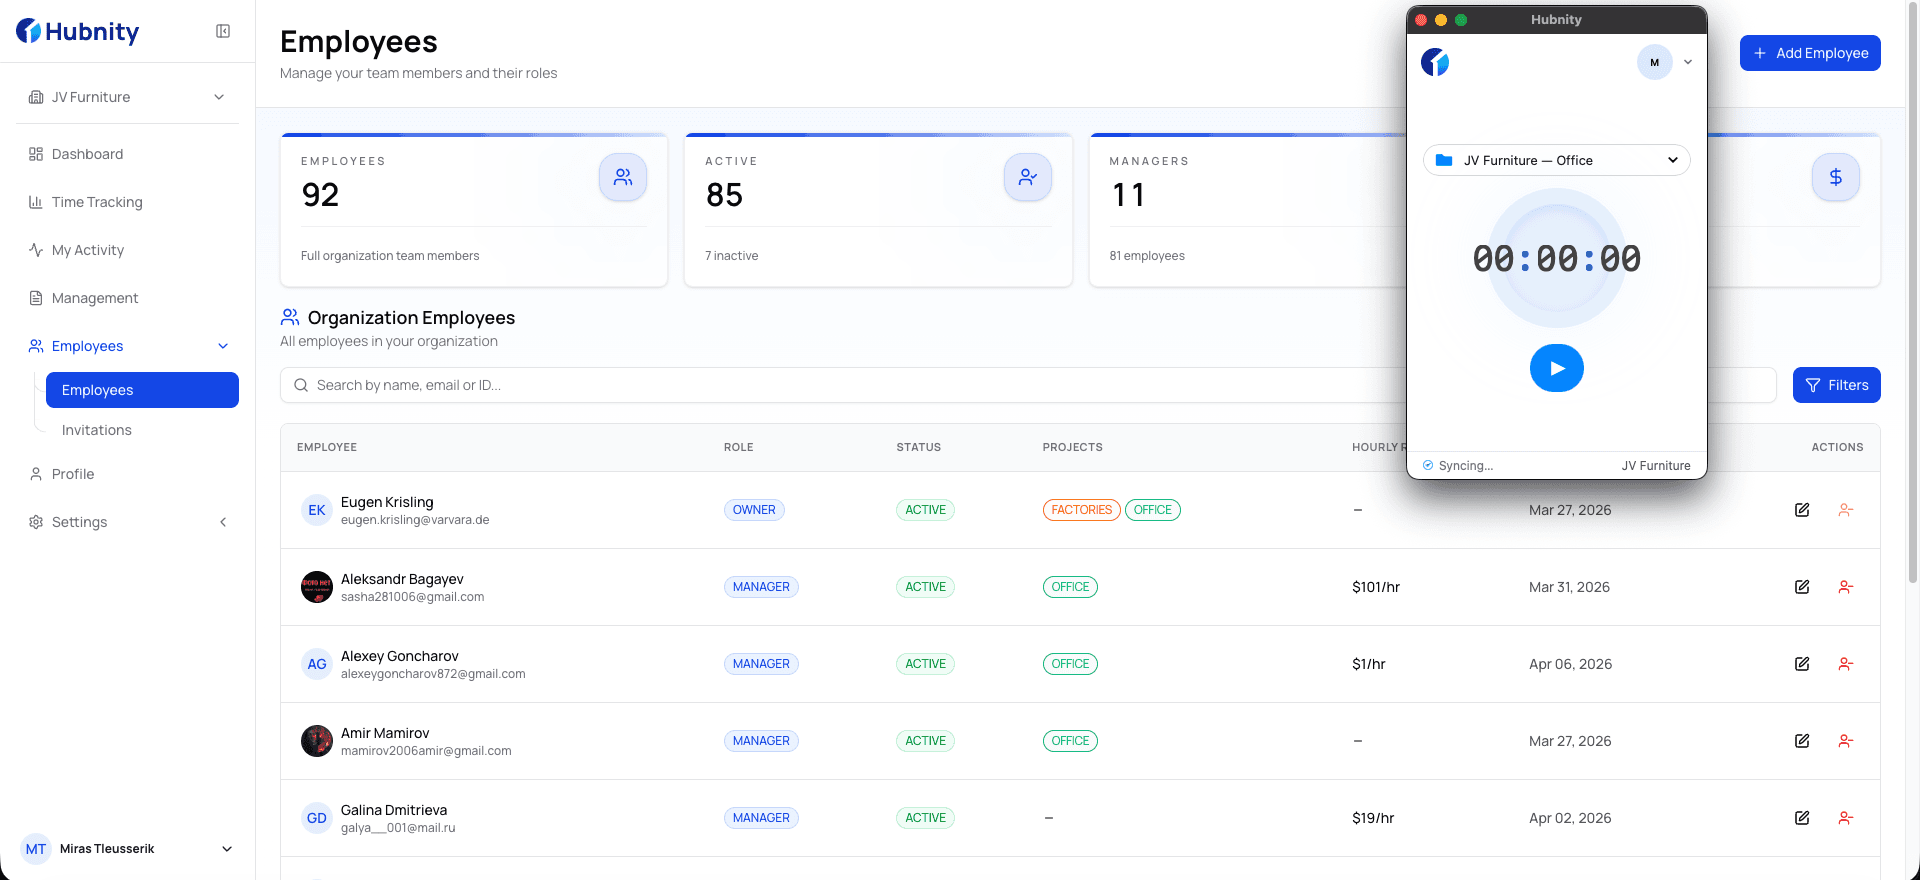Edit Alexey Goncharov's record
Screen dimensions: 1920x880
[x=1802, y=664]
